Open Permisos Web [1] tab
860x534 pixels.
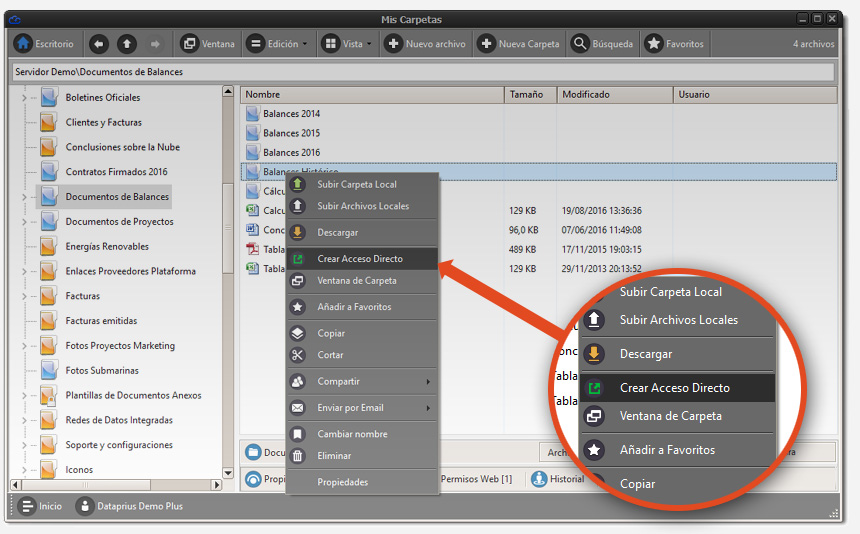pos(476,479)
